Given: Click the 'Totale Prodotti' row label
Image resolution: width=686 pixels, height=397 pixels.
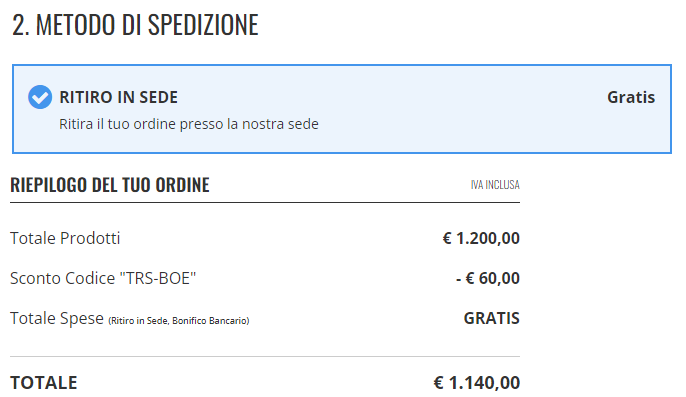Looking at the screenshot, I should coord(65,238).
